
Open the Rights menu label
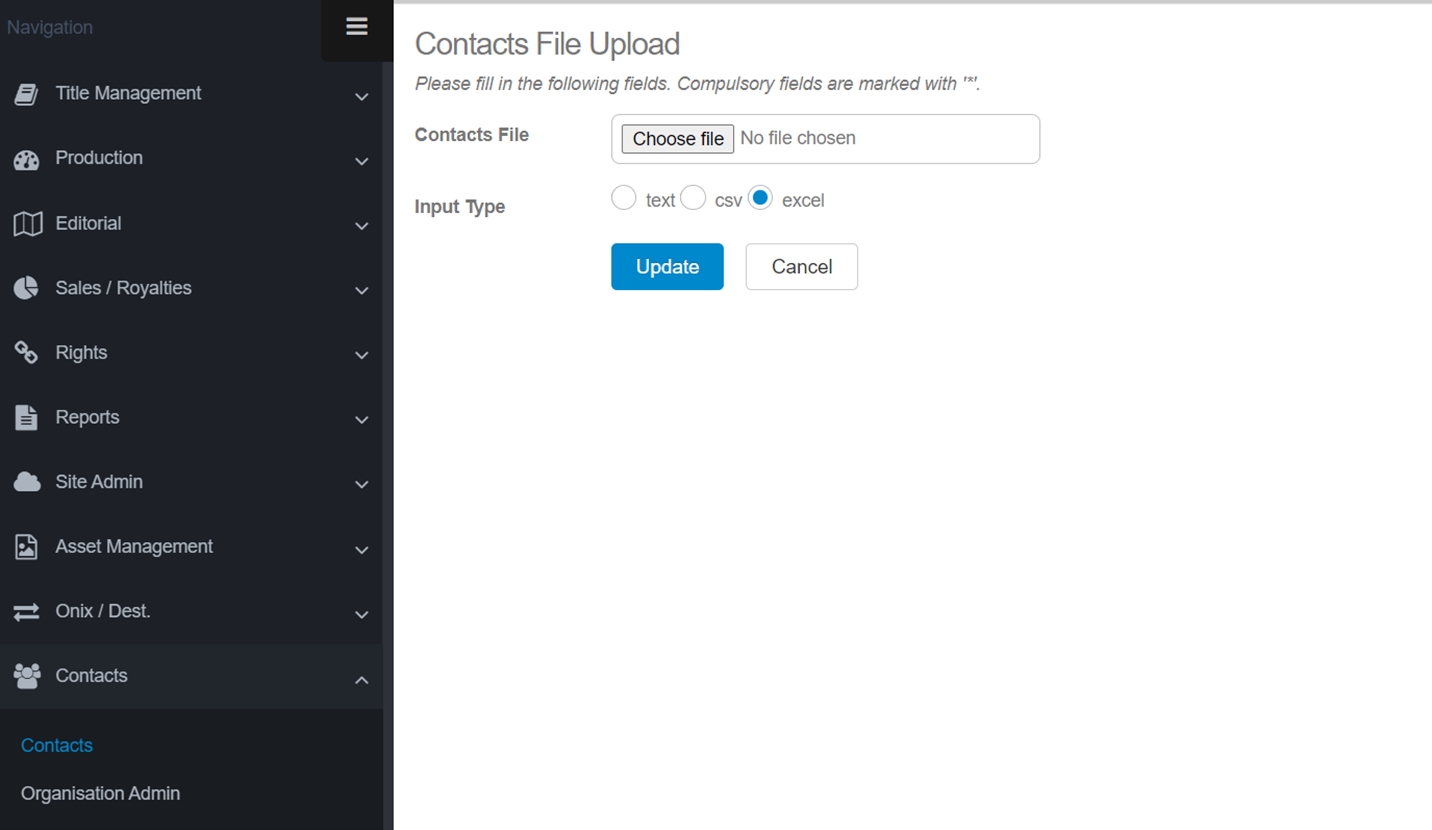tap(81, 352)
